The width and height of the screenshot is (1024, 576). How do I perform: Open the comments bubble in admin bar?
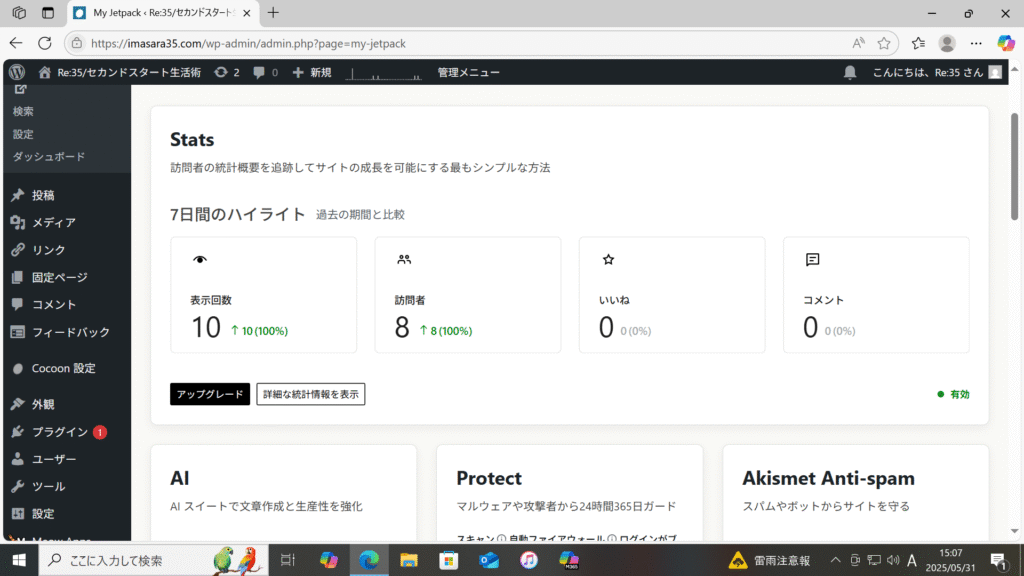[265, 72]
